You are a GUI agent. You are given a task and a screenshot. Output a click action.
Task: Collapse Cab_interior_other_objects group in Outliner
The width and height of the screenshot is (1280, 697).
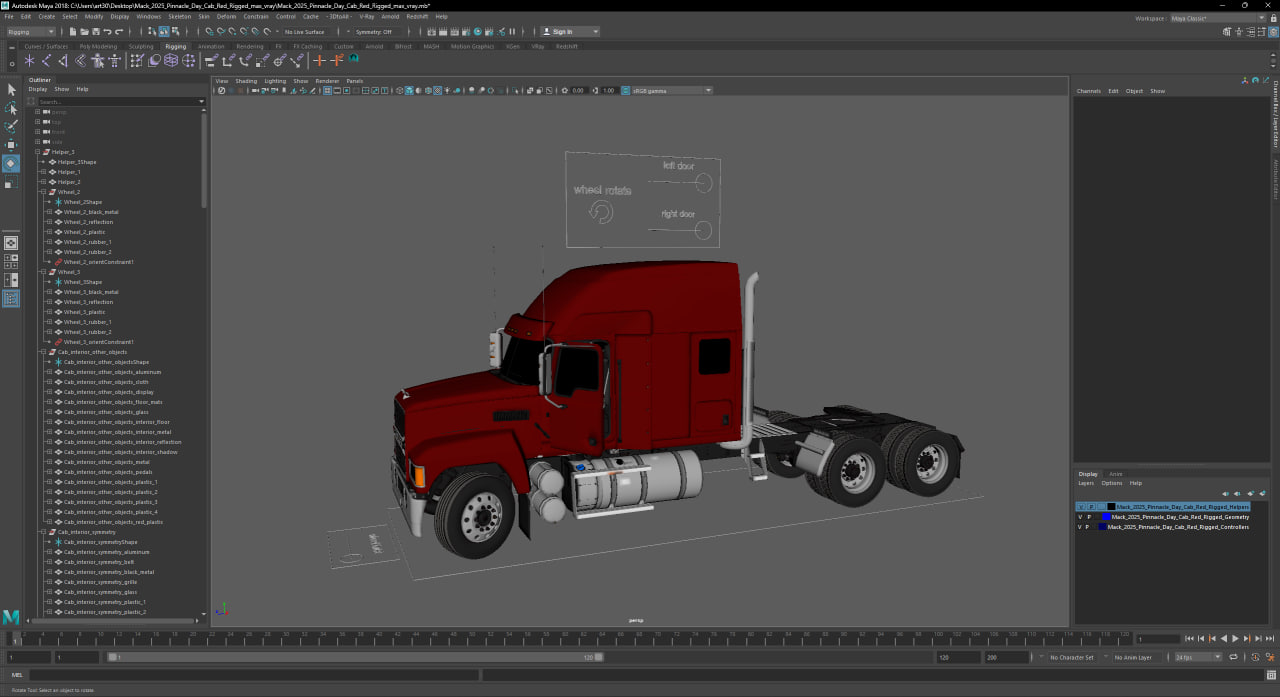coord(43,352)
